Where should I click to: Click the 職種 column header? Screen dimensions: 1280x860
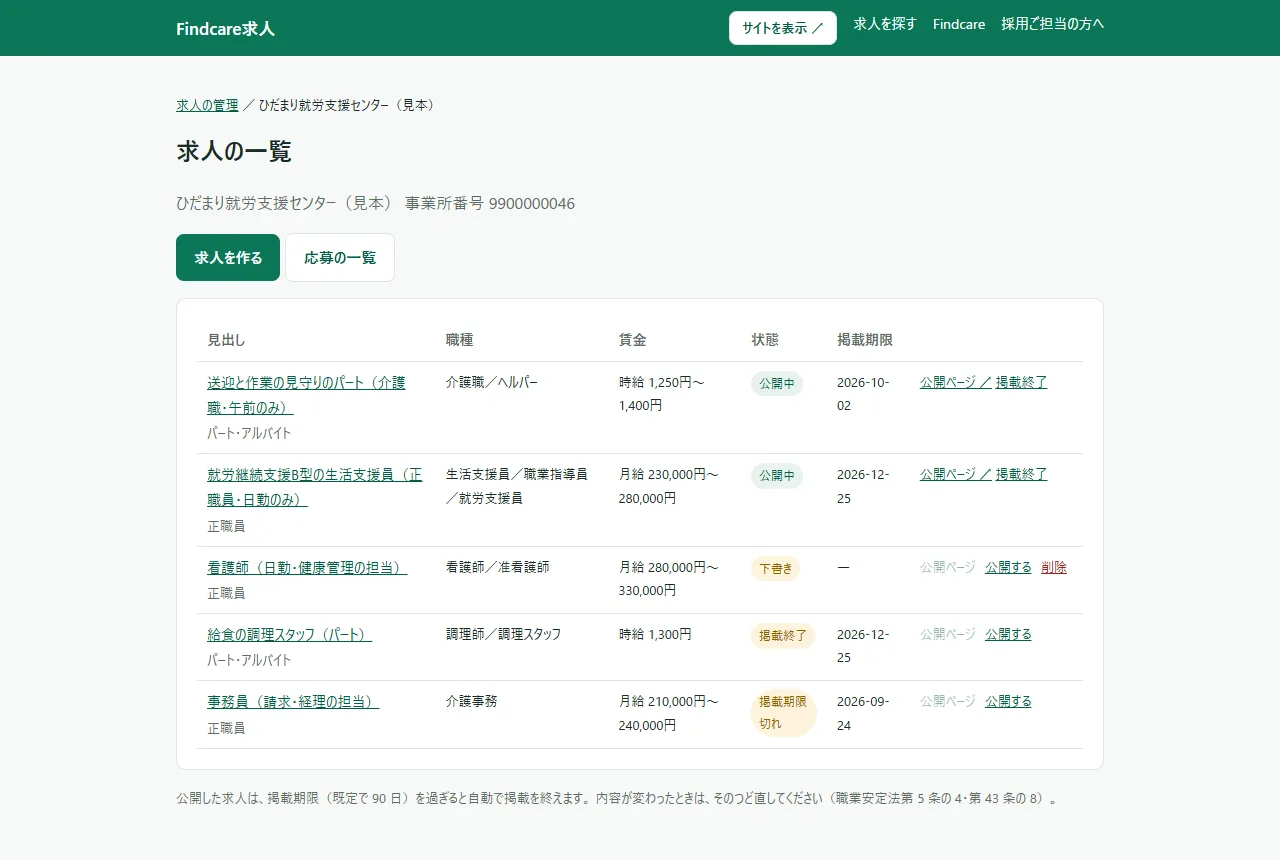coord(459,340)
